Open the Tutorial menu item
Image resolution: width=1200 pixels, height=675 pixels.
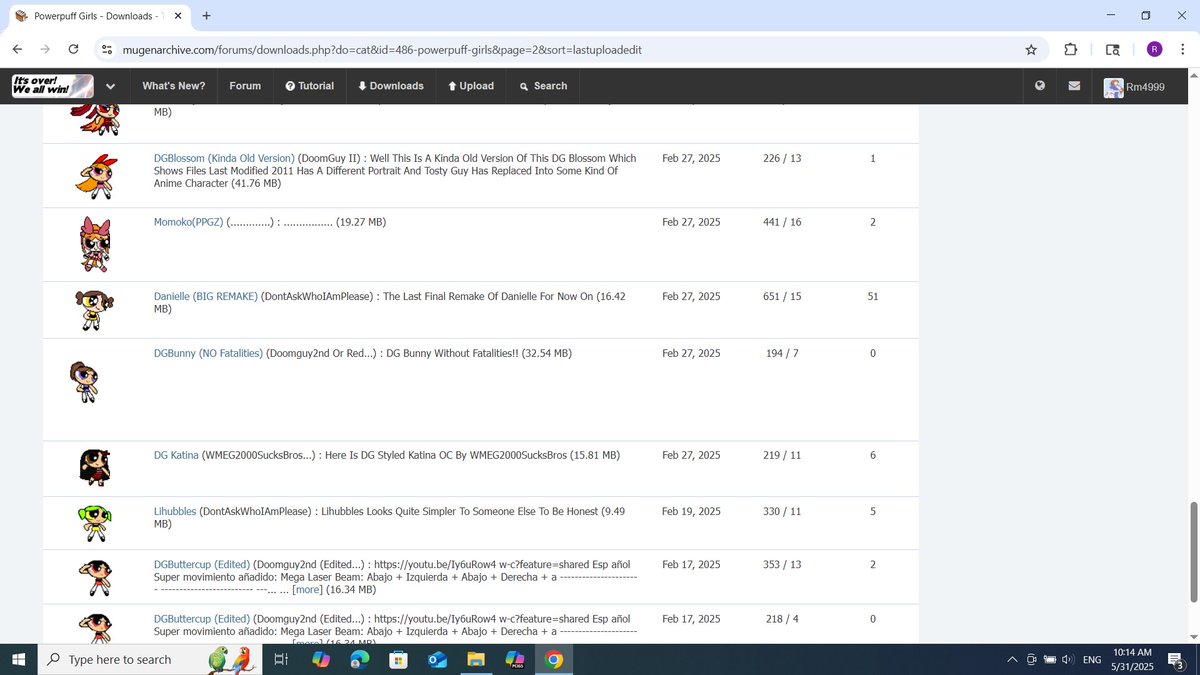pyautogui.click(x=309, y=86)
